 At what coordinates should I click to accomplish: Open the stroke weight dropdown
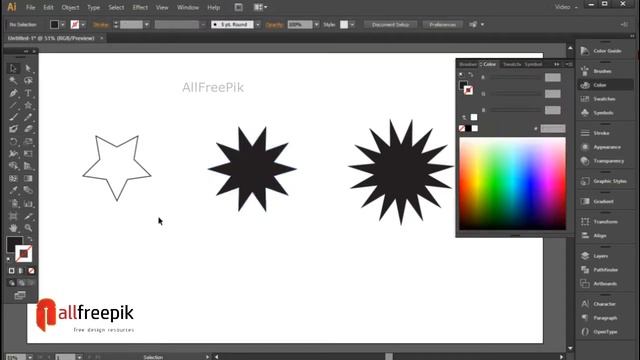[x=147, y=24]
